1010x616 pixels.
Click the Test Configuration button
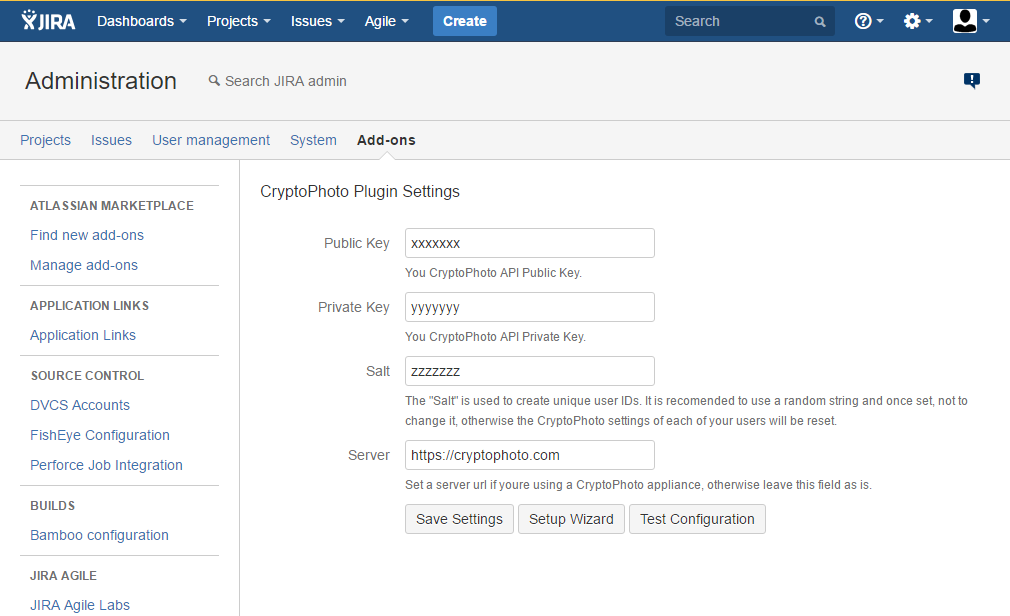[697, 519]
